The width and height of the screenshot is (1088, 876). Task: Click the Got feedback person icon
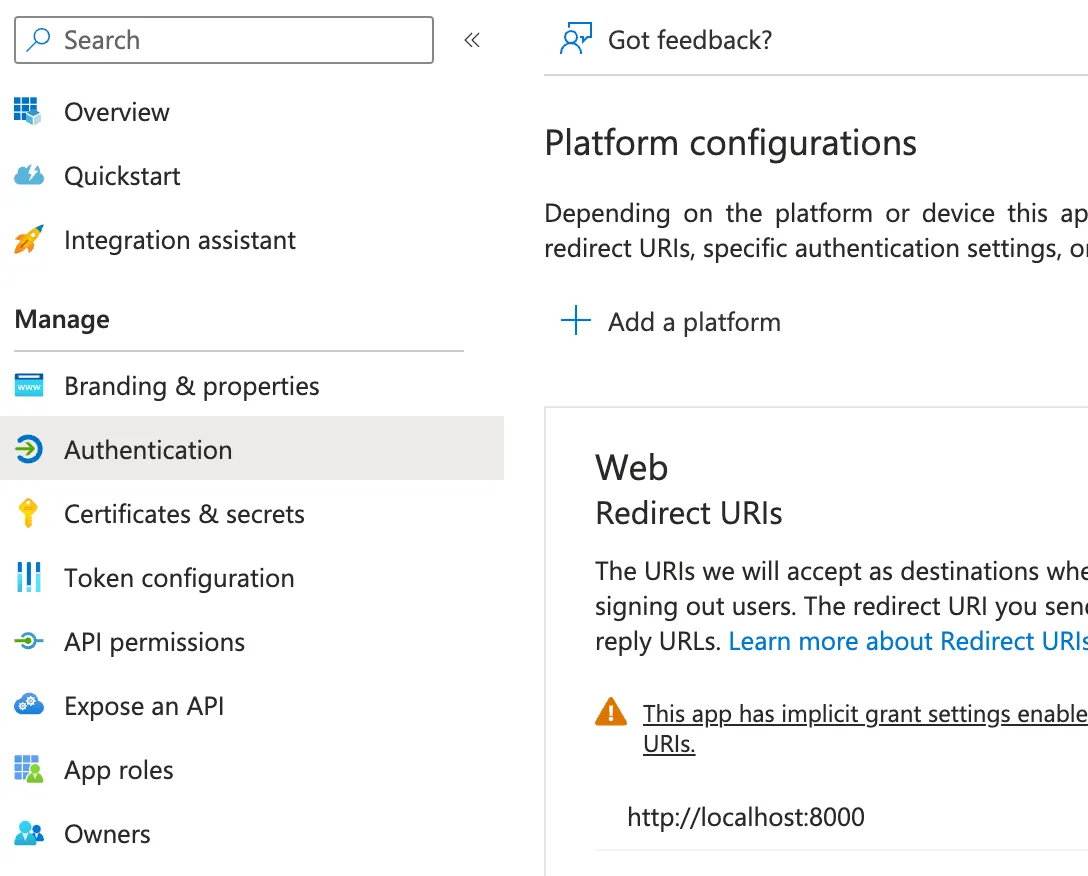click(x=576, y=39)
